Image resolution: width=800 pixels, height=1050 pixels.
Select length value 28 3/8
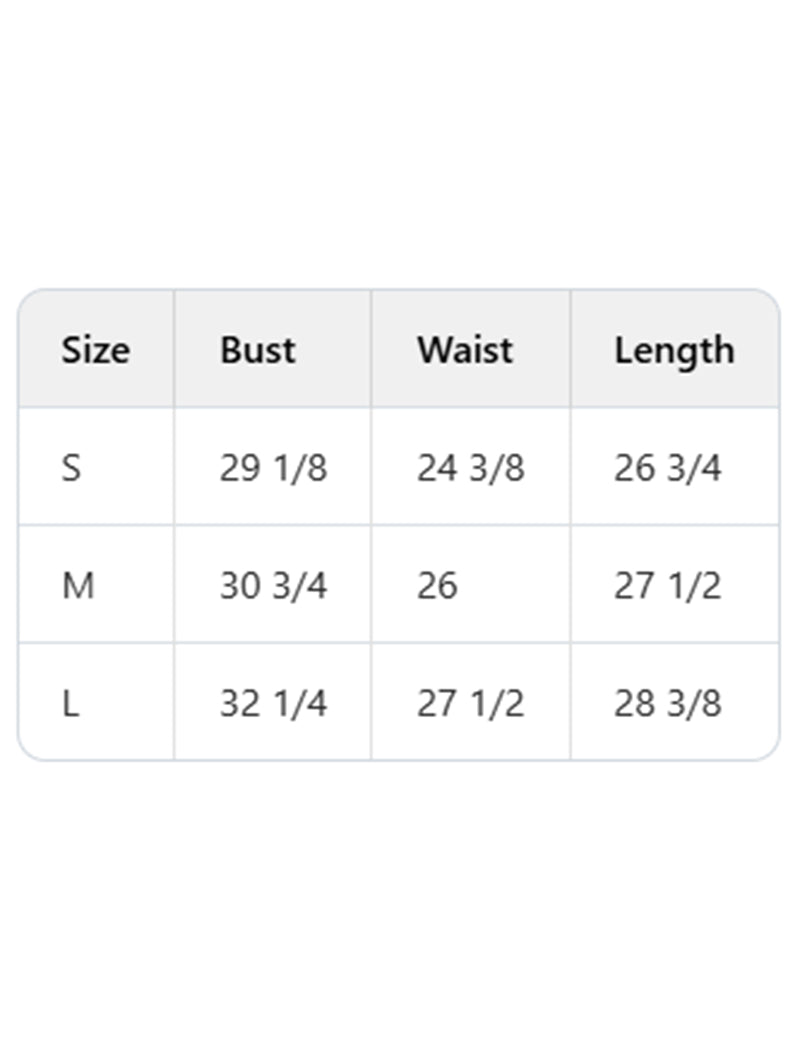click(667, 703)
